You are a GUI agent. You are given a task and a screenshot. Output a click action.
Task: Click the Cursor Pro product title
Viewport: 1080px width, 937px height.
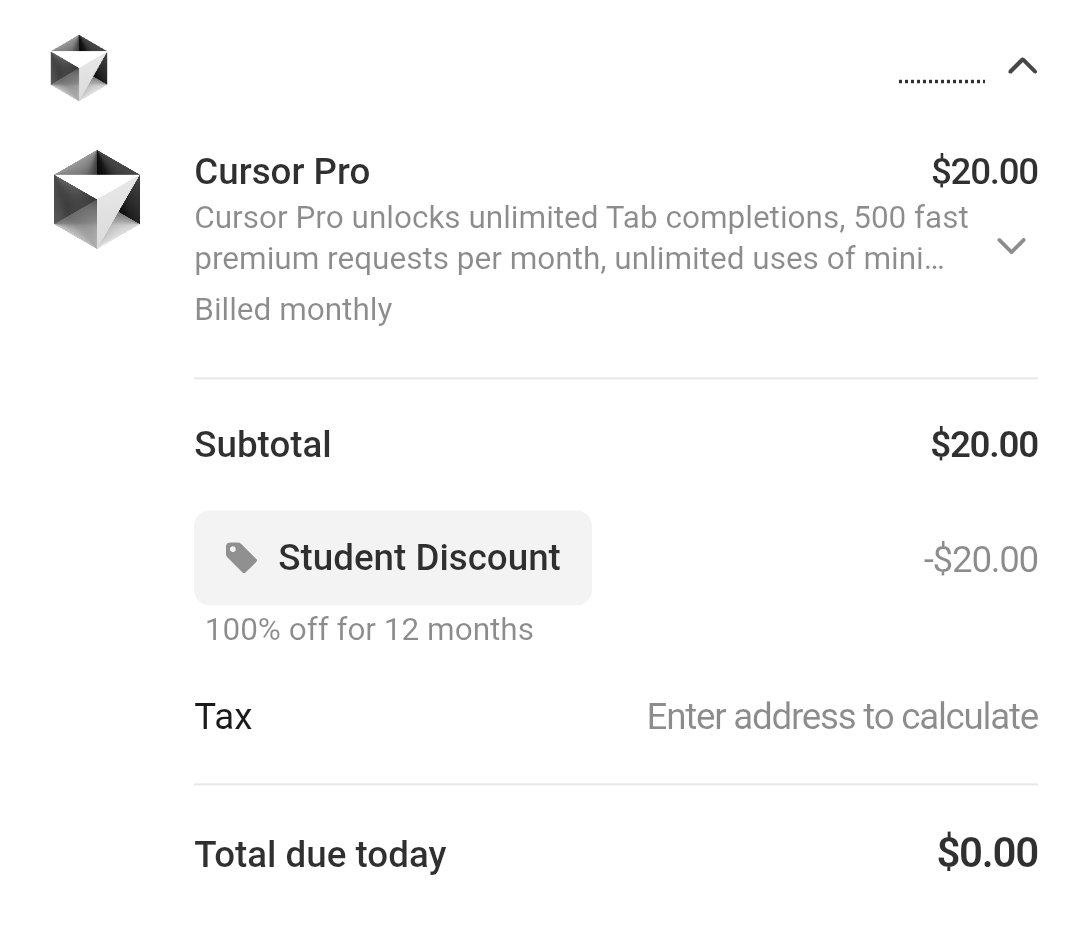(x=282, y=172)
